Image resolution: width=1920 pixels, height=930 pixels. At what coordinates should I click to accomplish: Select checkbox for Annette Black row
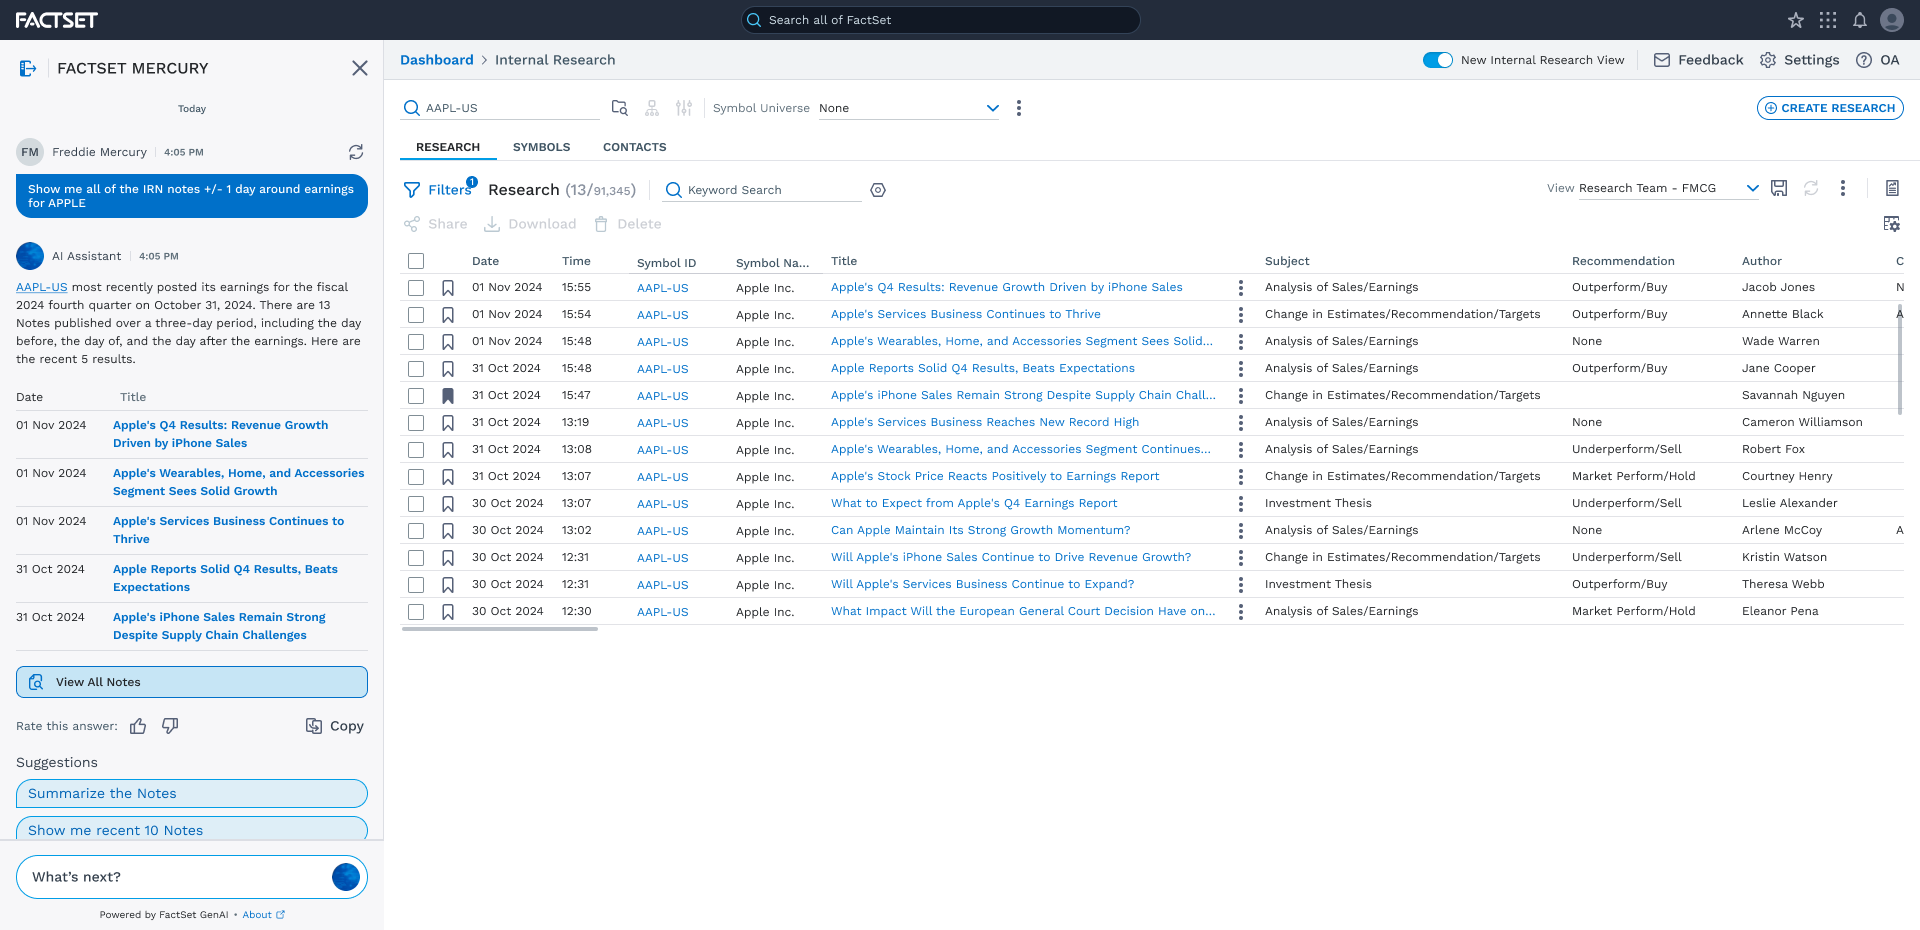click(416, 315)
